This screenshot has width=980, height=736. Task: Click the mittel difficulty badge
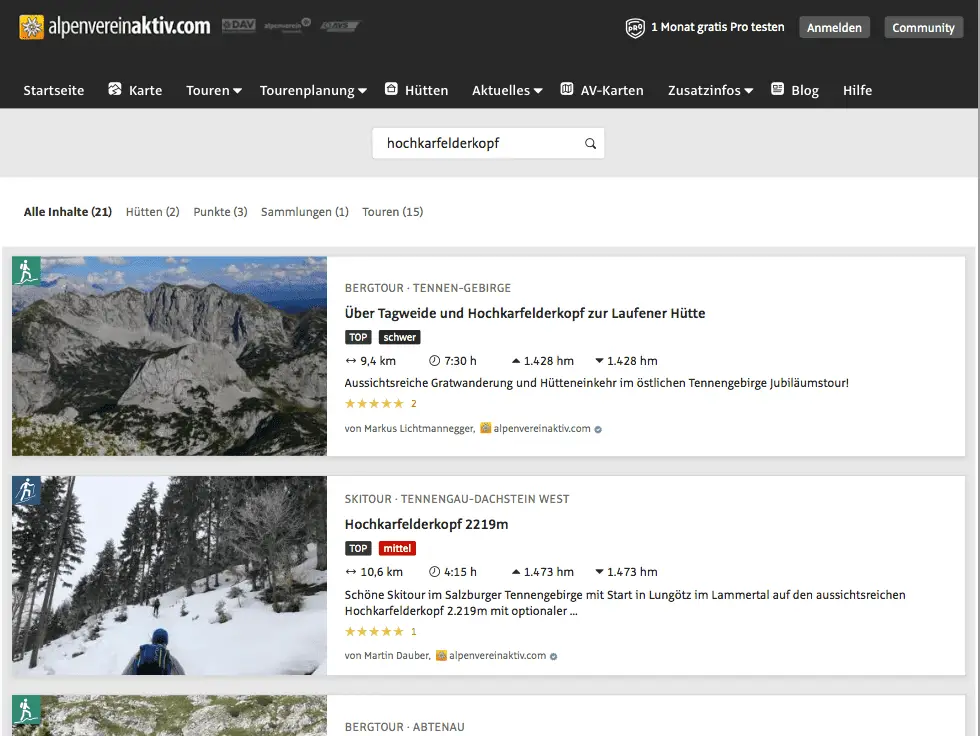click(397, 549)
